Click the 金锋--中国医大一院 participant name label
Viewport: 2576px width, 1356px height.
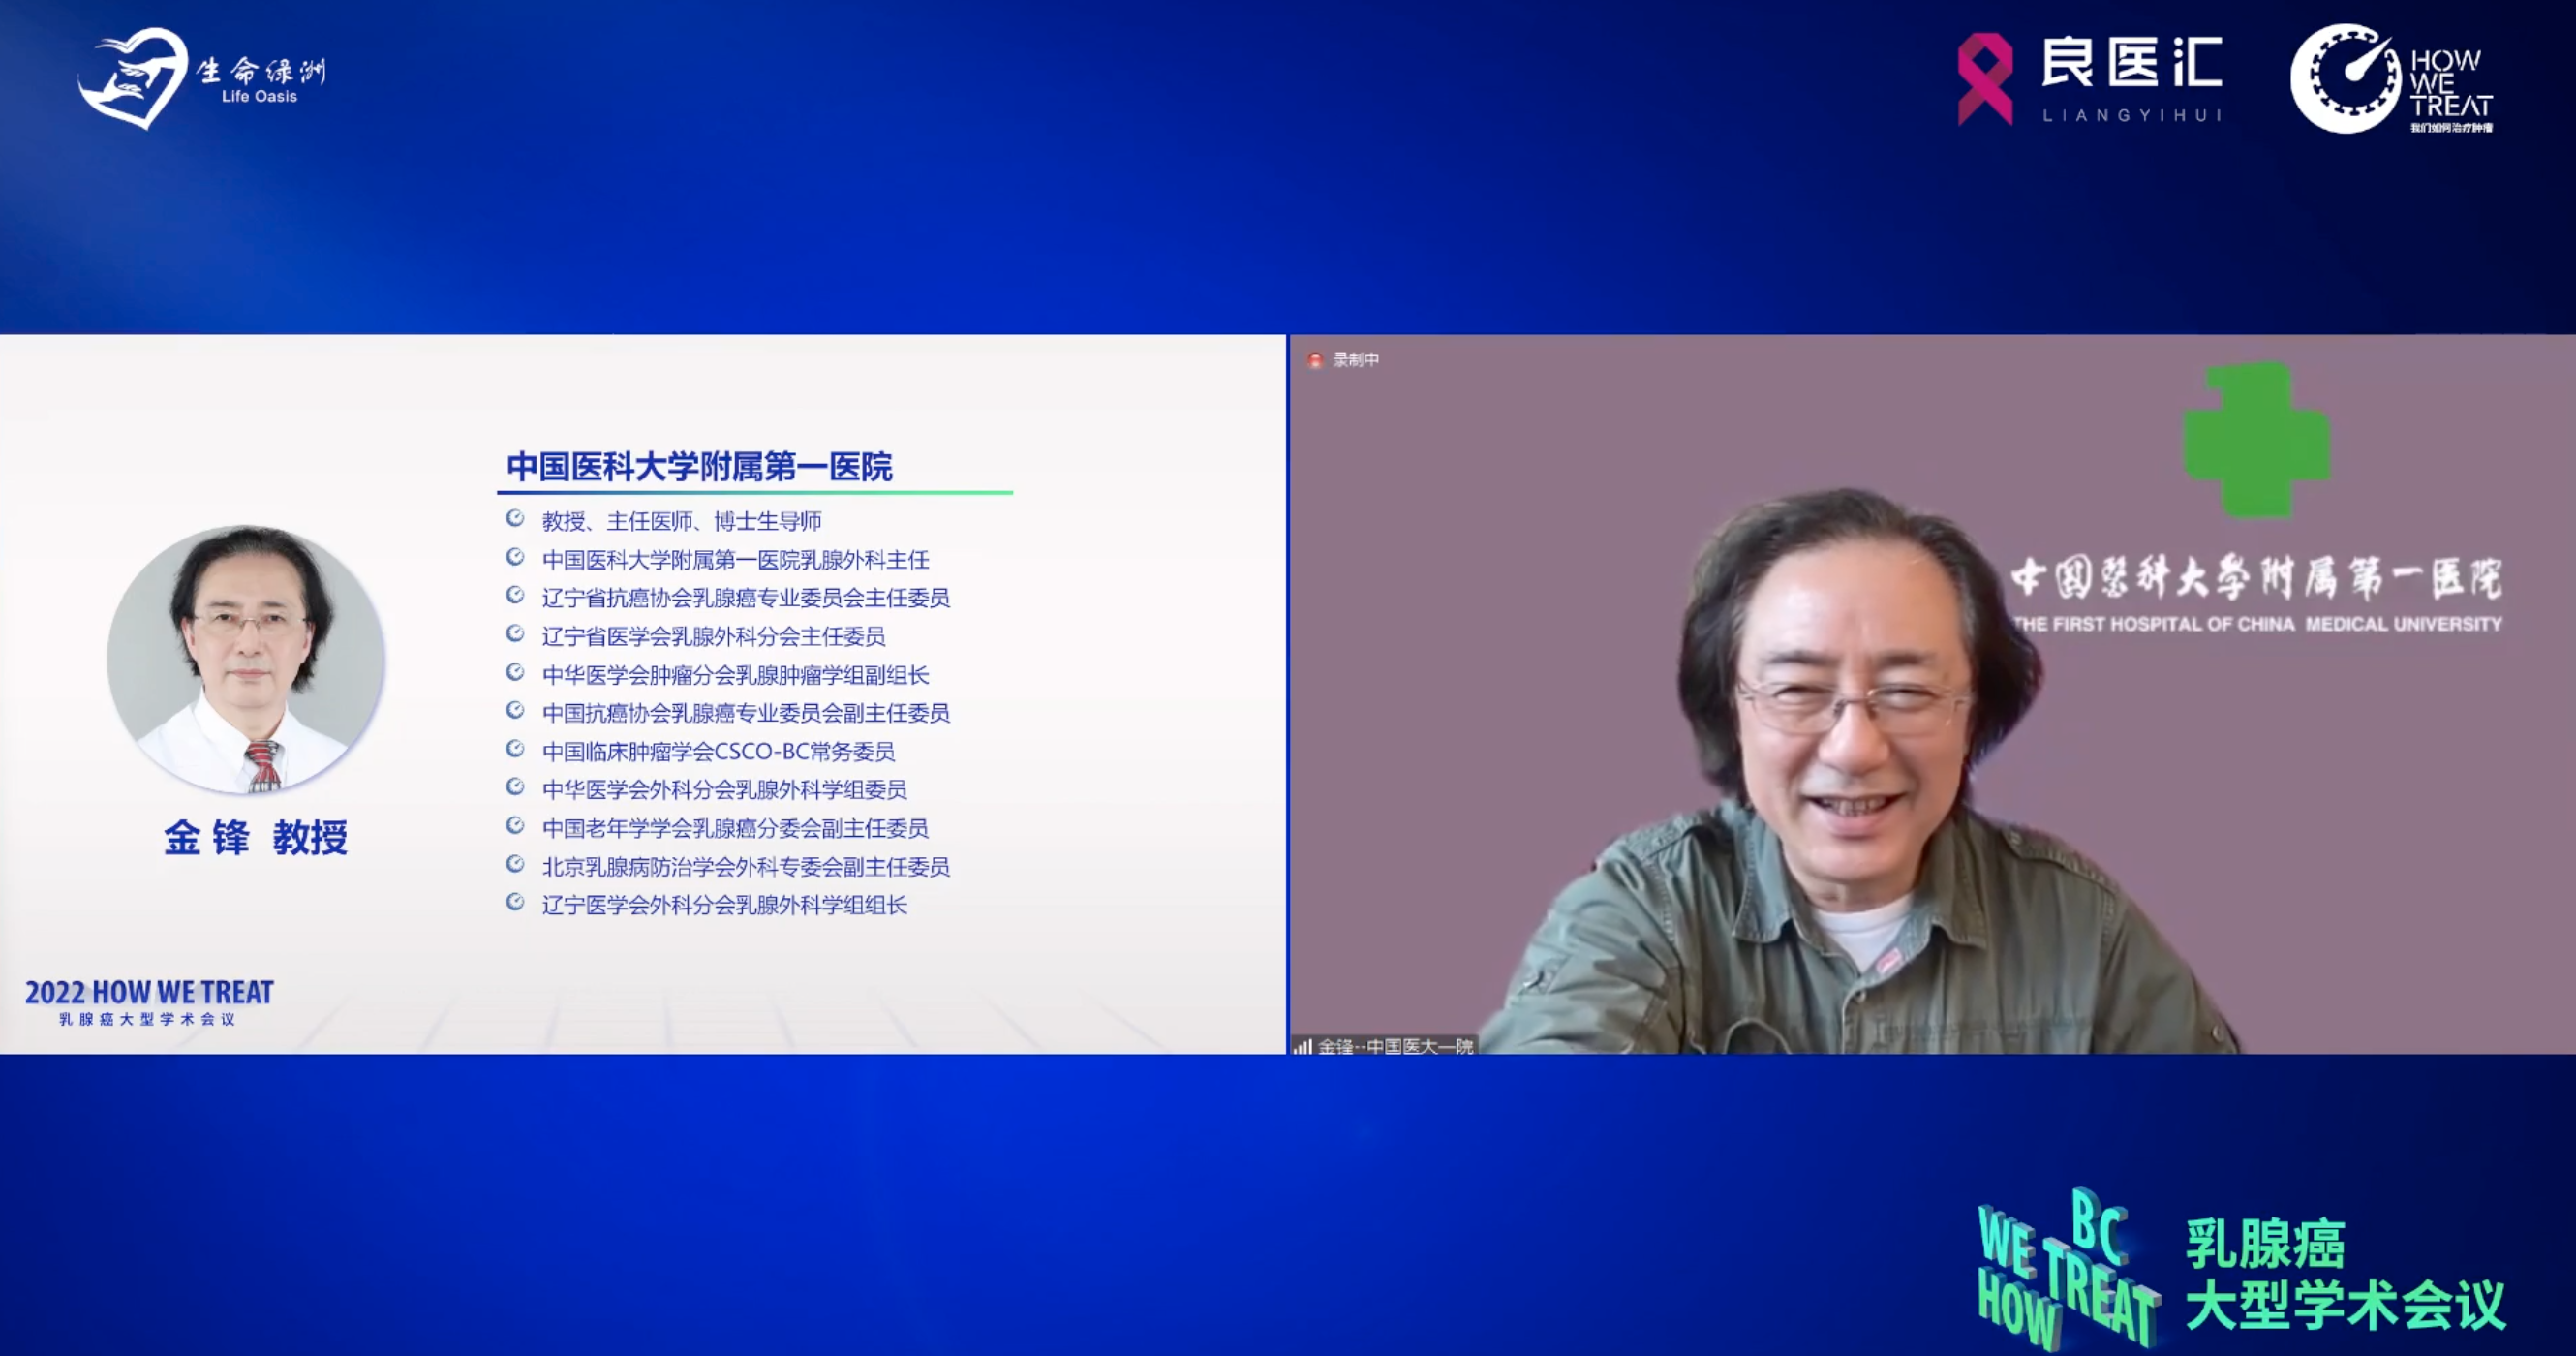pos(1395,1047)
